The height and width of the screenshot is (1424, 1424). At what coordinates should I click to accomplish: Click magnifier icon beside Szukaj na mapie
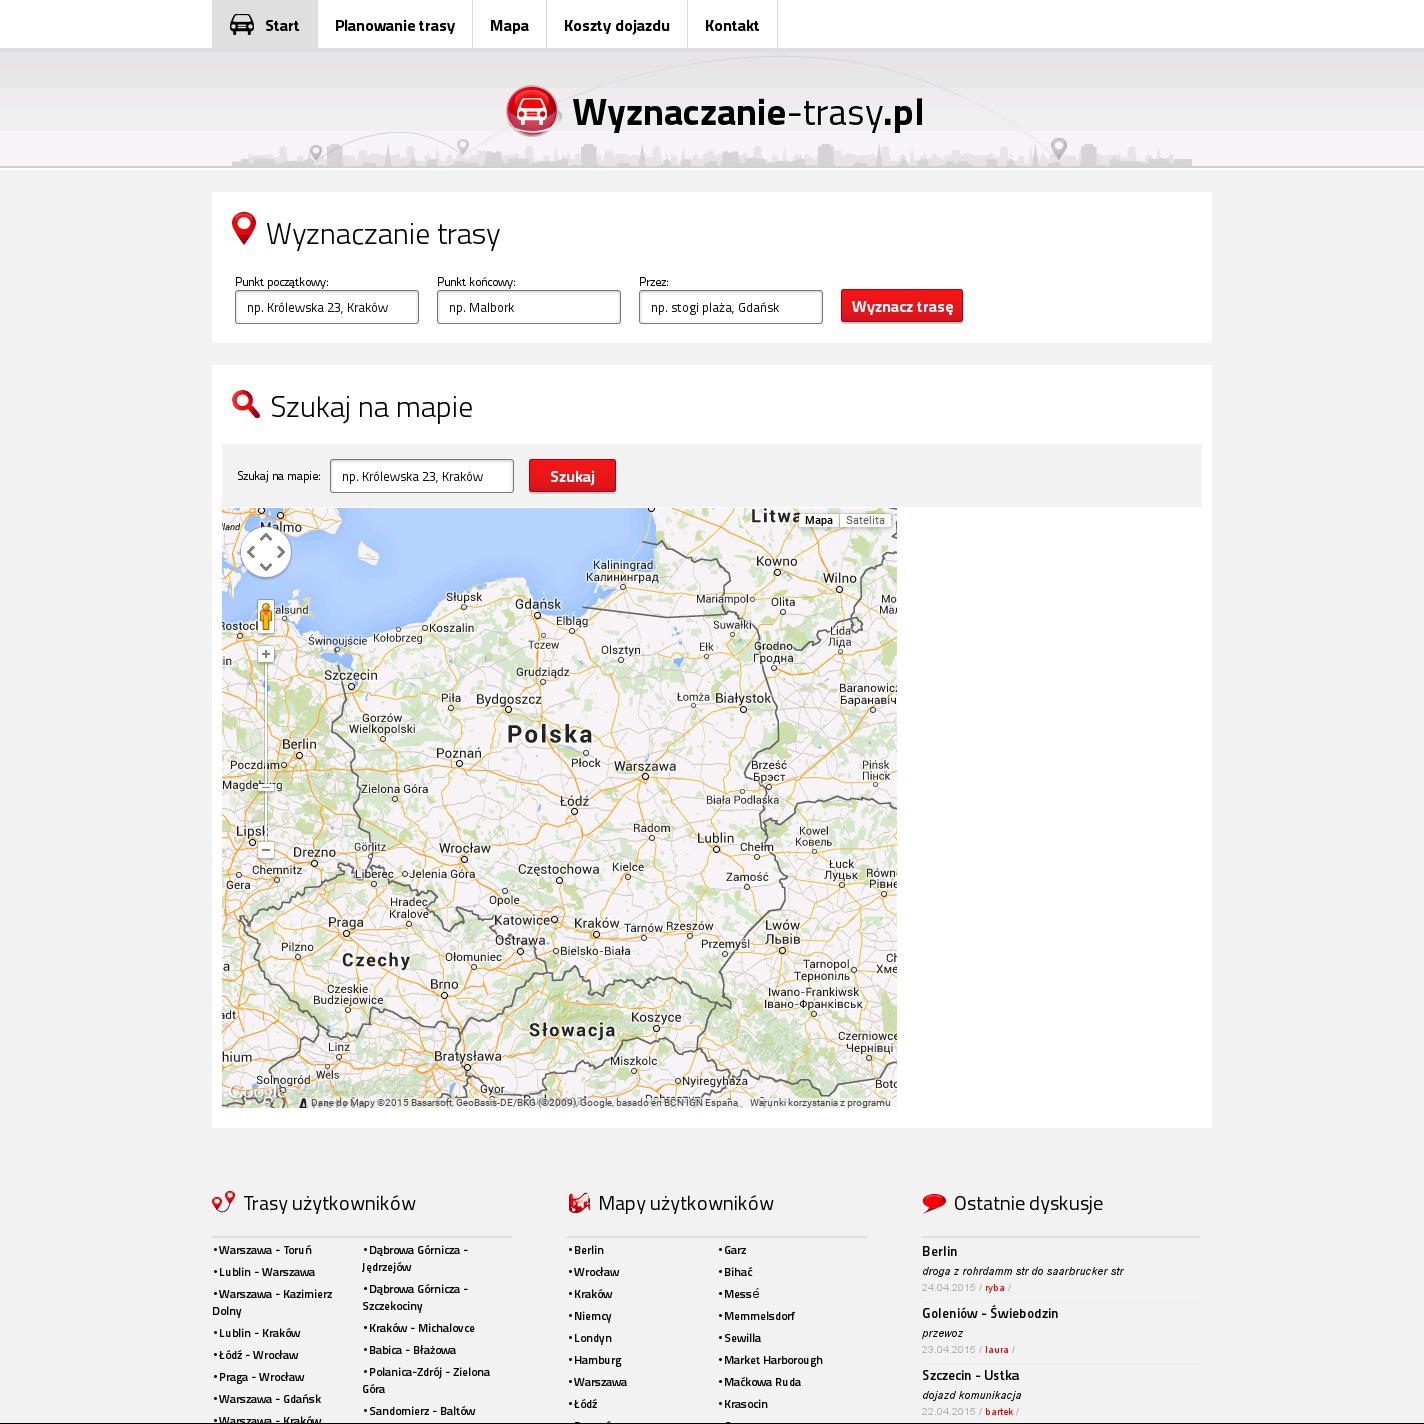[x=246, y=404]
